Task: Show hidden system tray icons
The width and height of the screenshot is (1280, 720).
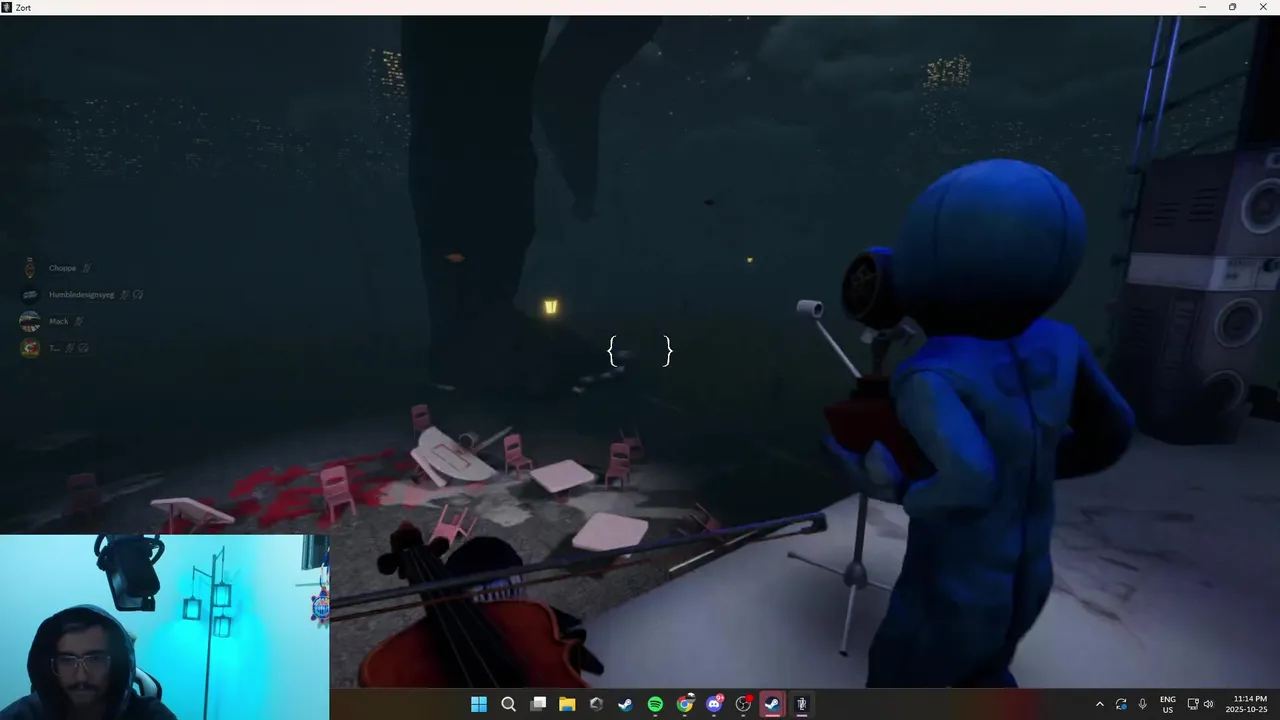Action: click(x=1100, y=704)
